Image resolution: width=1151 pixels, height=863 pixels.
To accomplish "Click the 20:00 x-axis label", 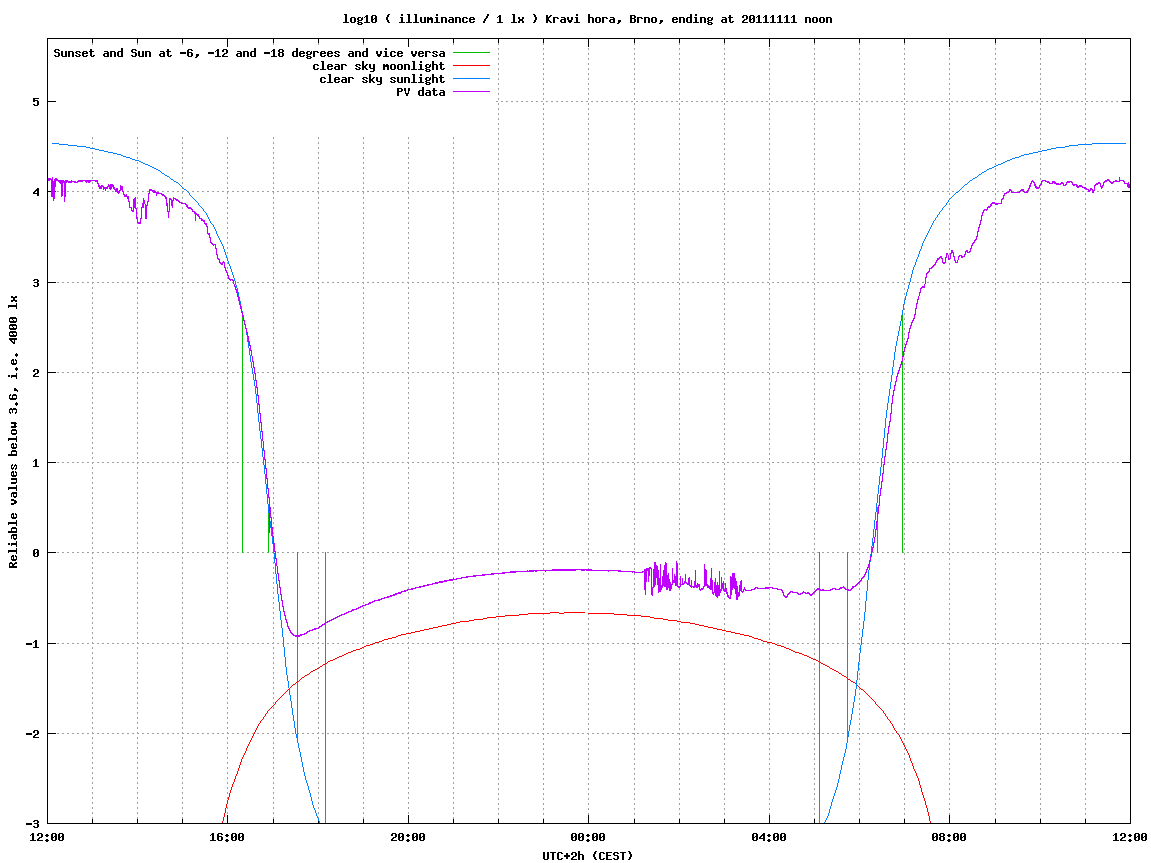I will (408, 837).
